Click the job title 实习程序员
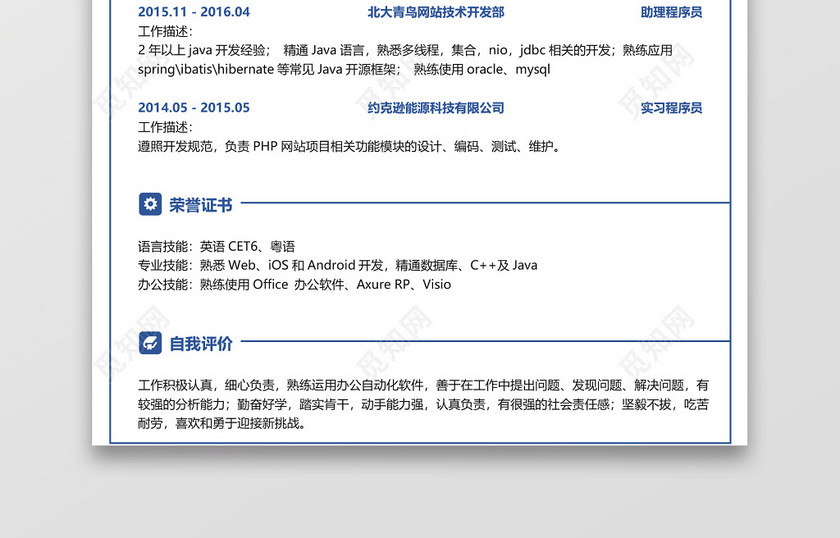The image size is (840, 538). [x=671, y=108]
